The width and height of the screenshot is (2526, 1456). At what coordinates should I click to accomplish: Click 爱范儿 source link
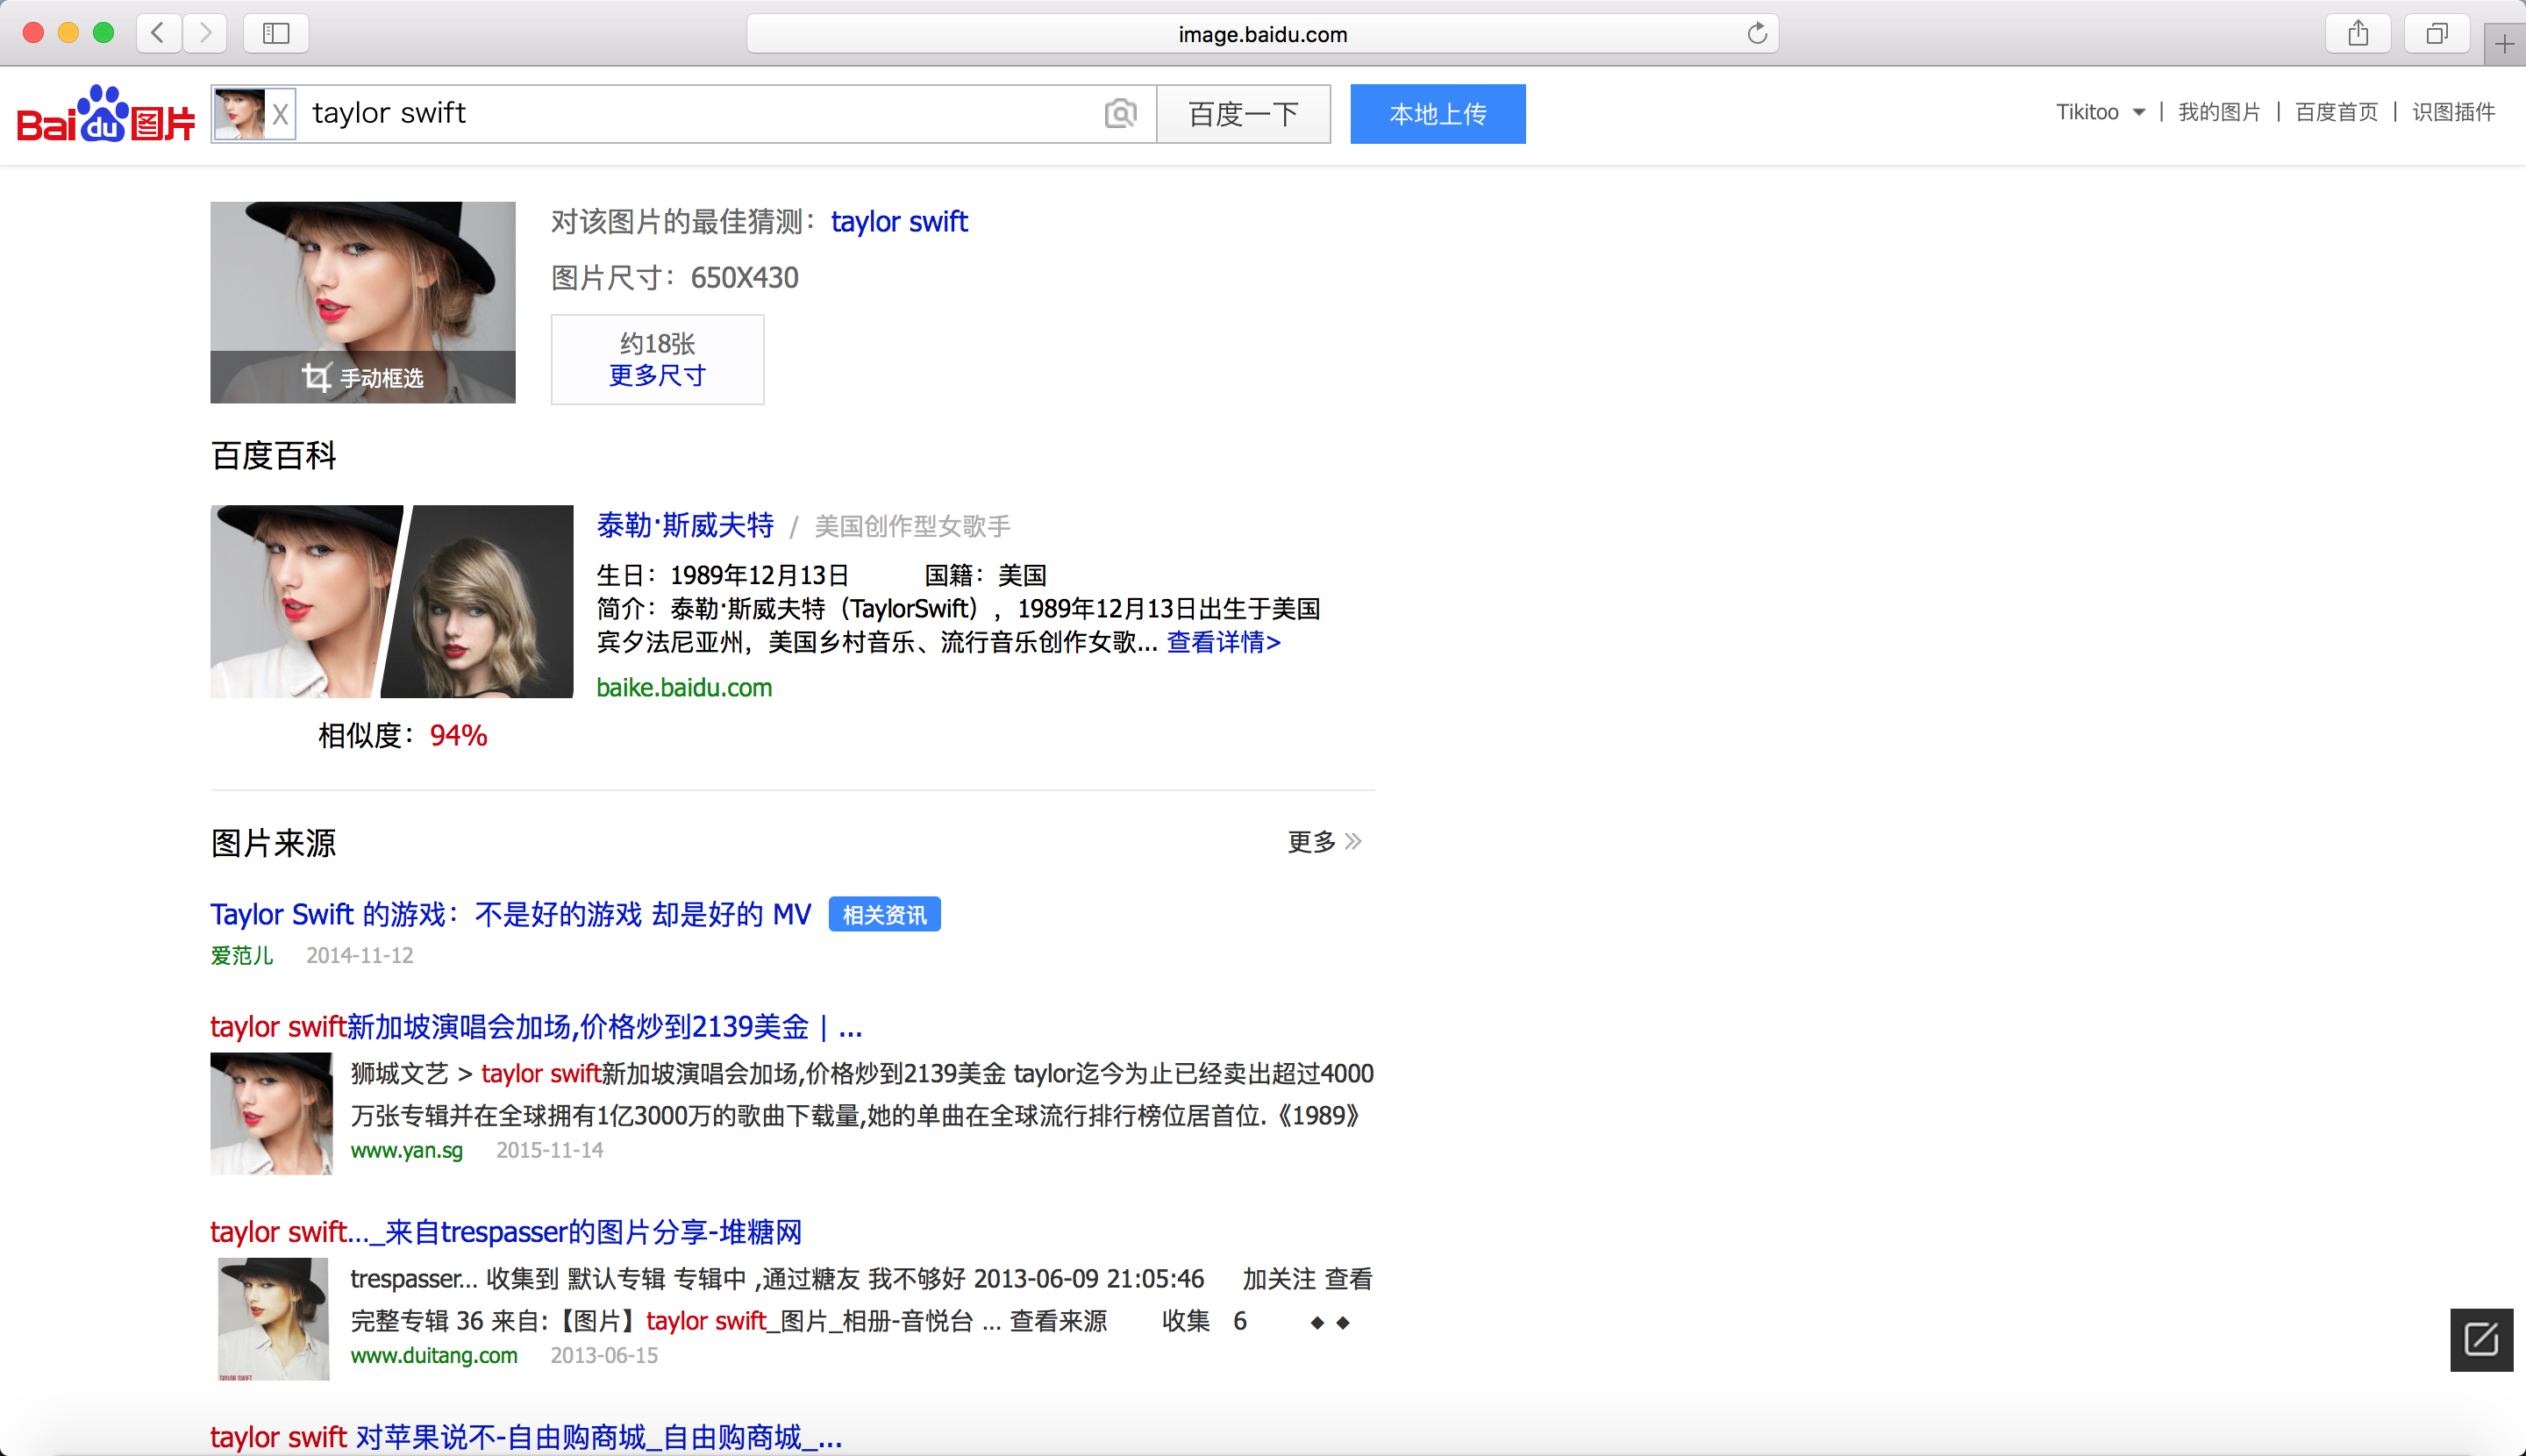pos(241,956)
